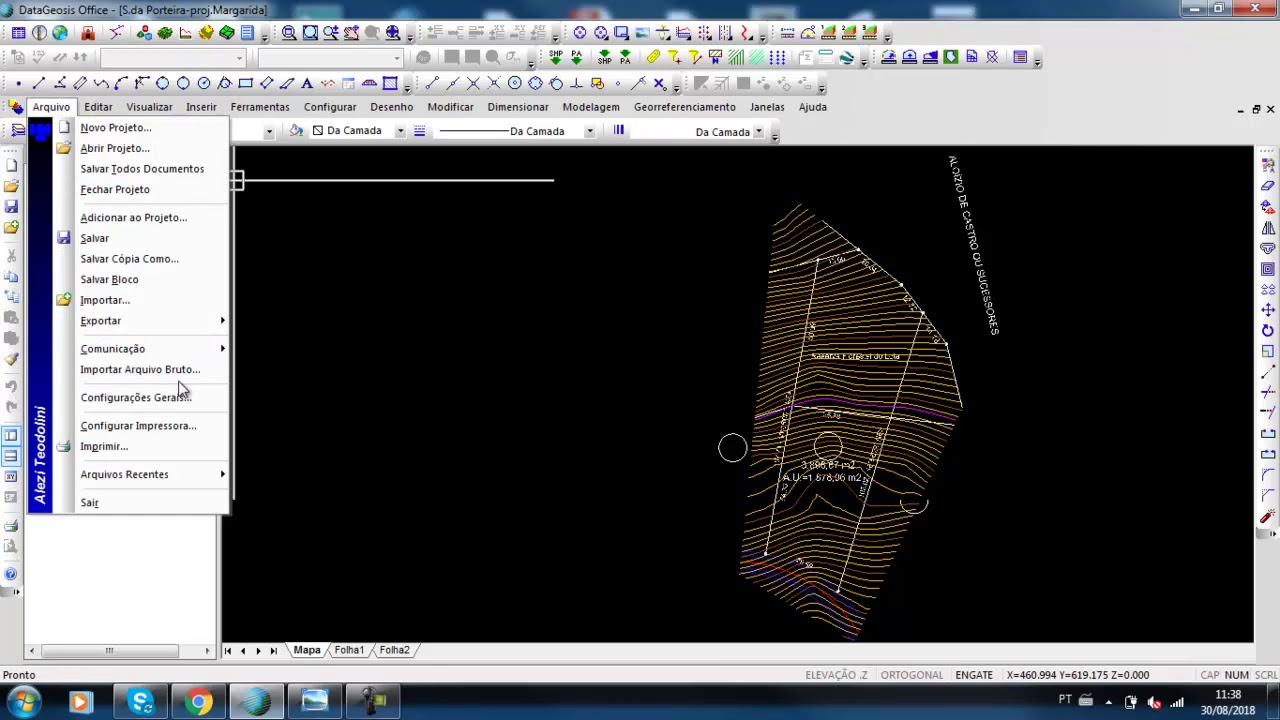Choose Importar Arquivo Bruto from menu
The image size is (1280, 720).
[x=140, y=370]
